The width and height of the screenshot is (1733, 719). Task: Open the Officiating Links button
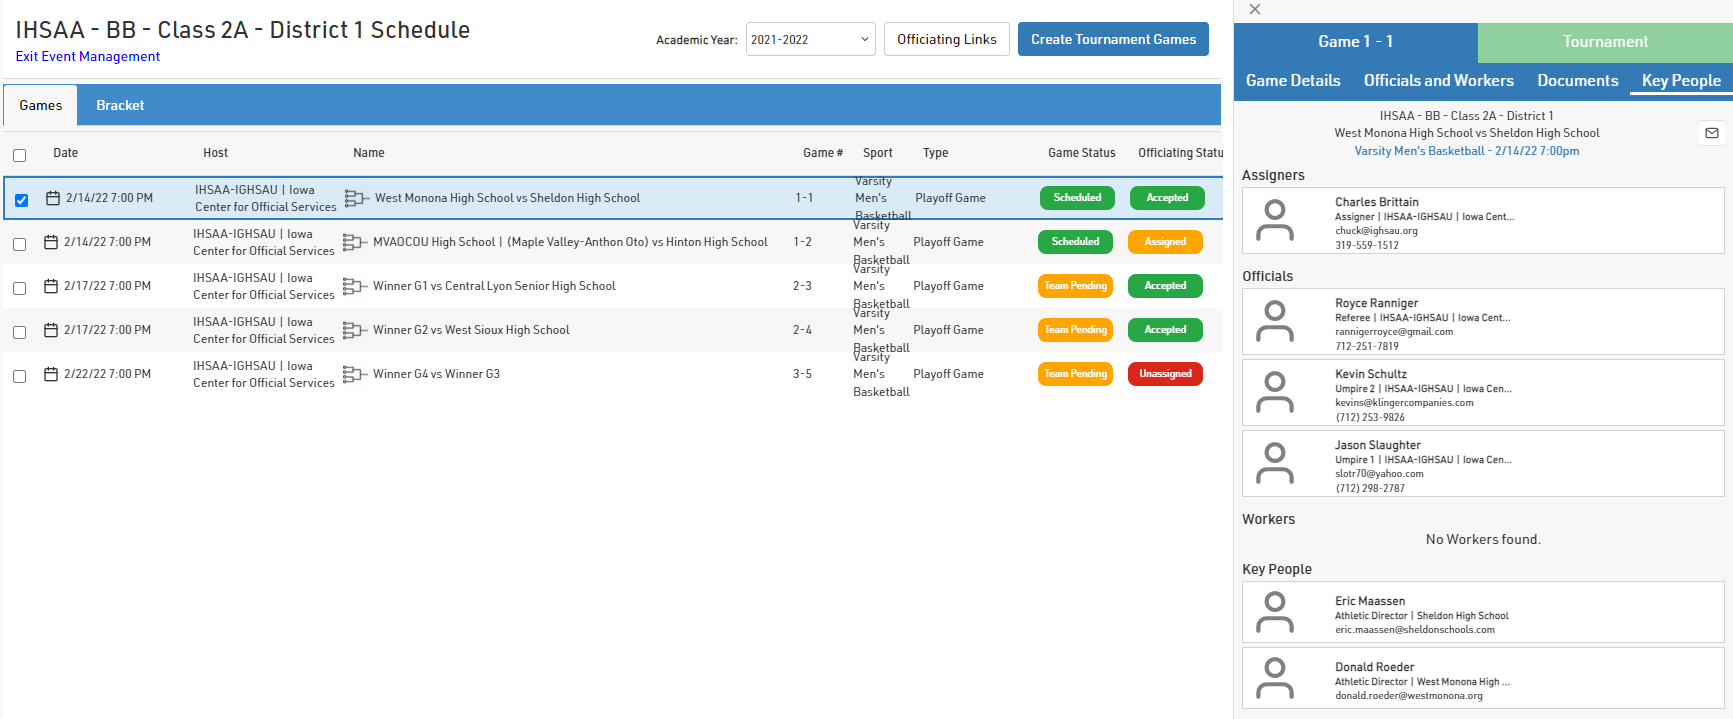click(x=946, y=40)
